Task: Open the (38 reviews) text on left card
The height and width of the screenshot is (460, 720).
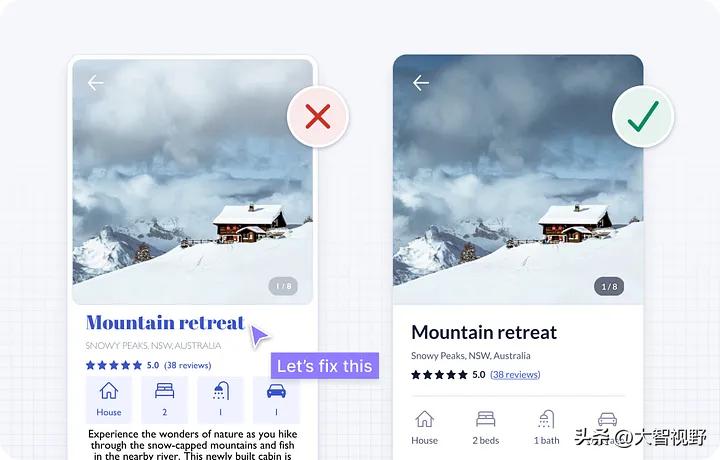Action: 188,365
